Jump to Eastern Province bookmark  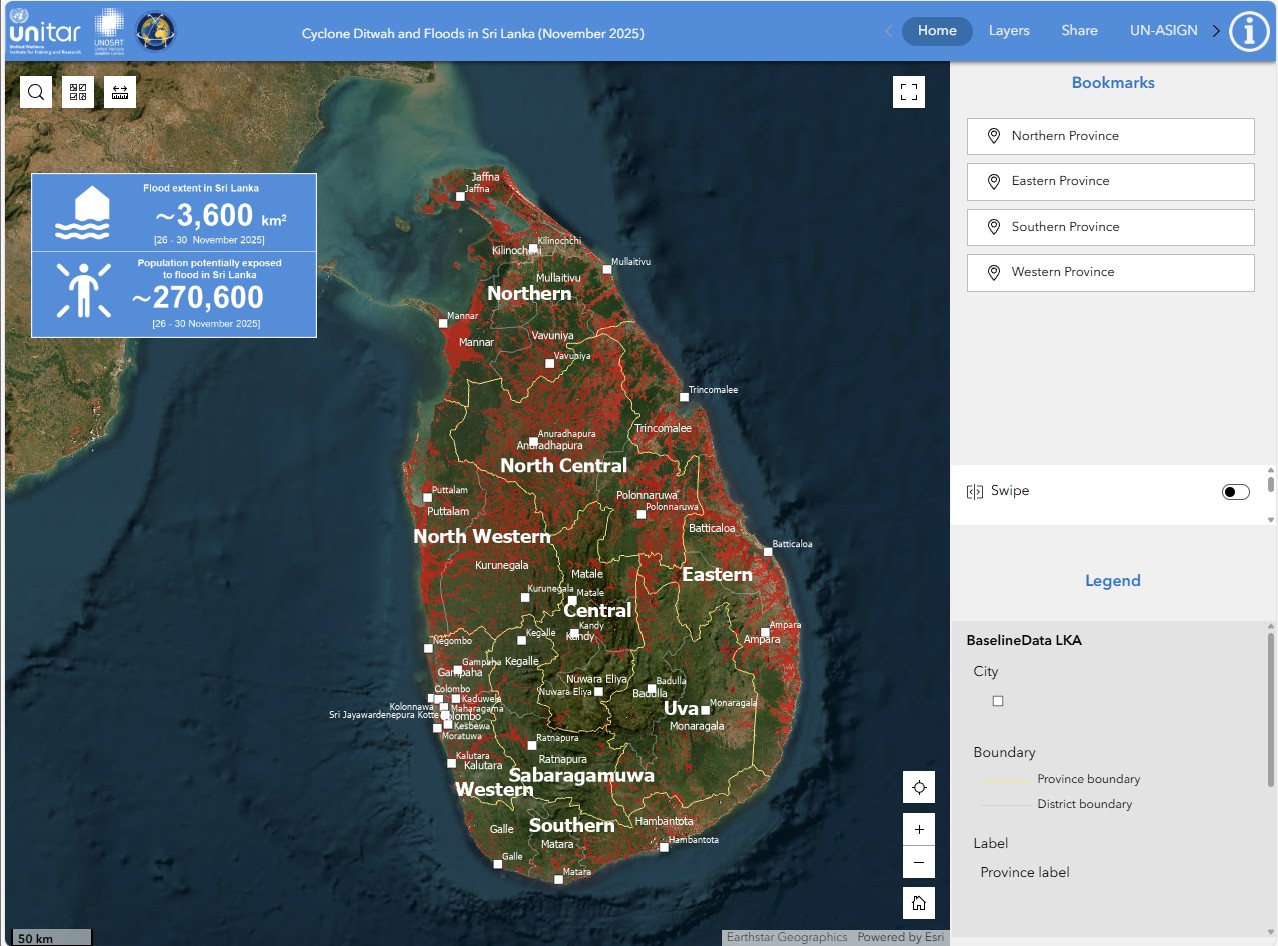tap(1110, 181)
